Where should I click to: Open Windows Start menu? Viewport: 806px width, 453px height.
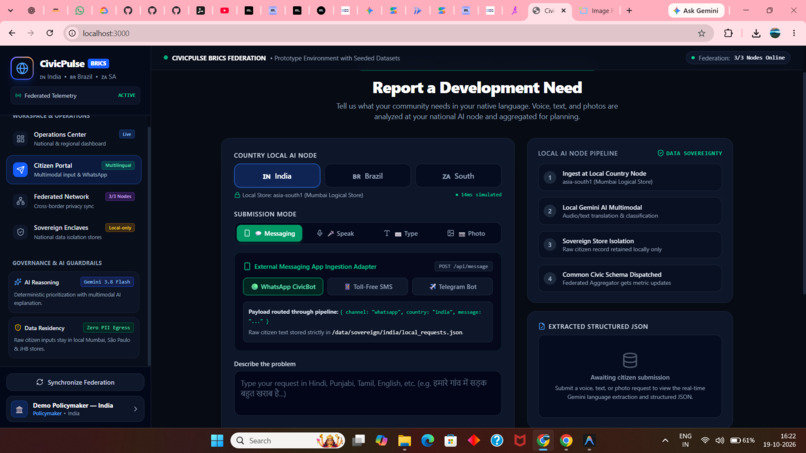pyautogui.click(x=217, y=441)
